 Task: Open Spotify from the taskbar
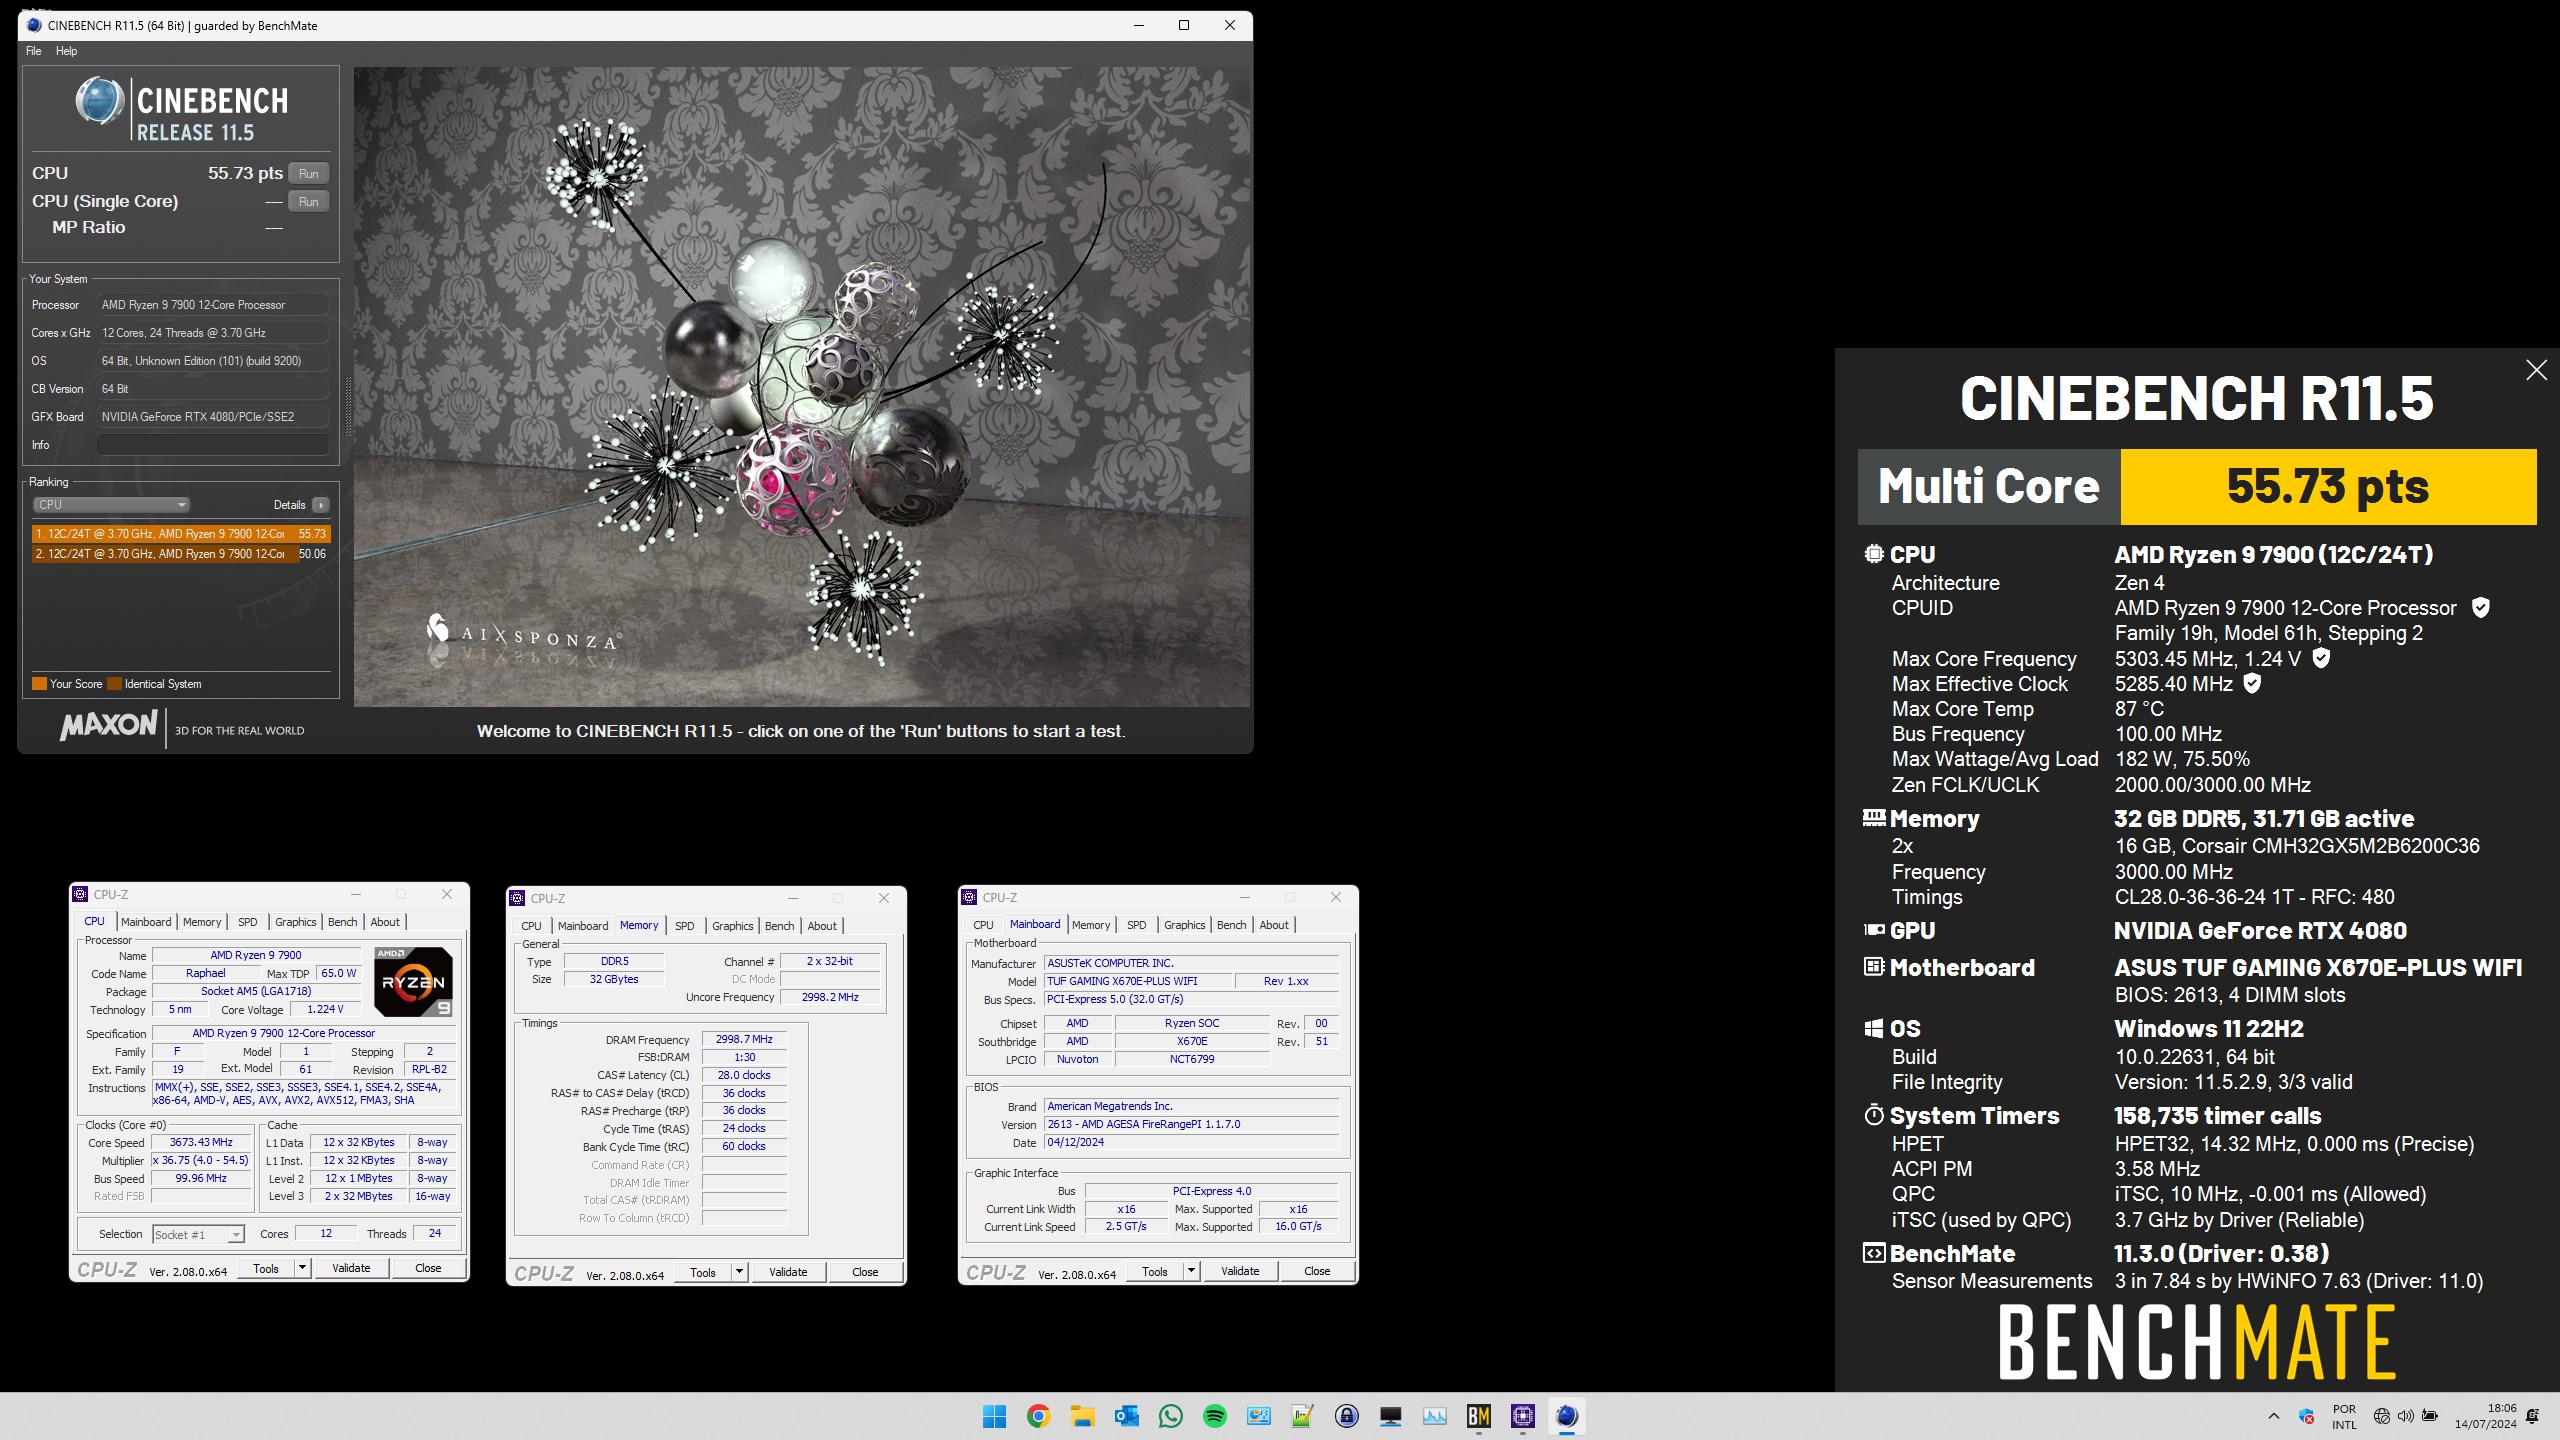pyautogui.click(x=1214, y=1416)
